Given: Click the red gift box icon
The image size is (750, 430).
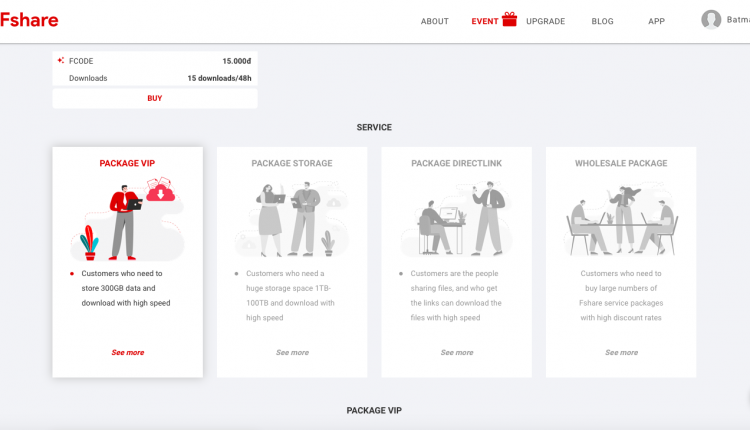Looking at the screenshot, I should [509, 19].
